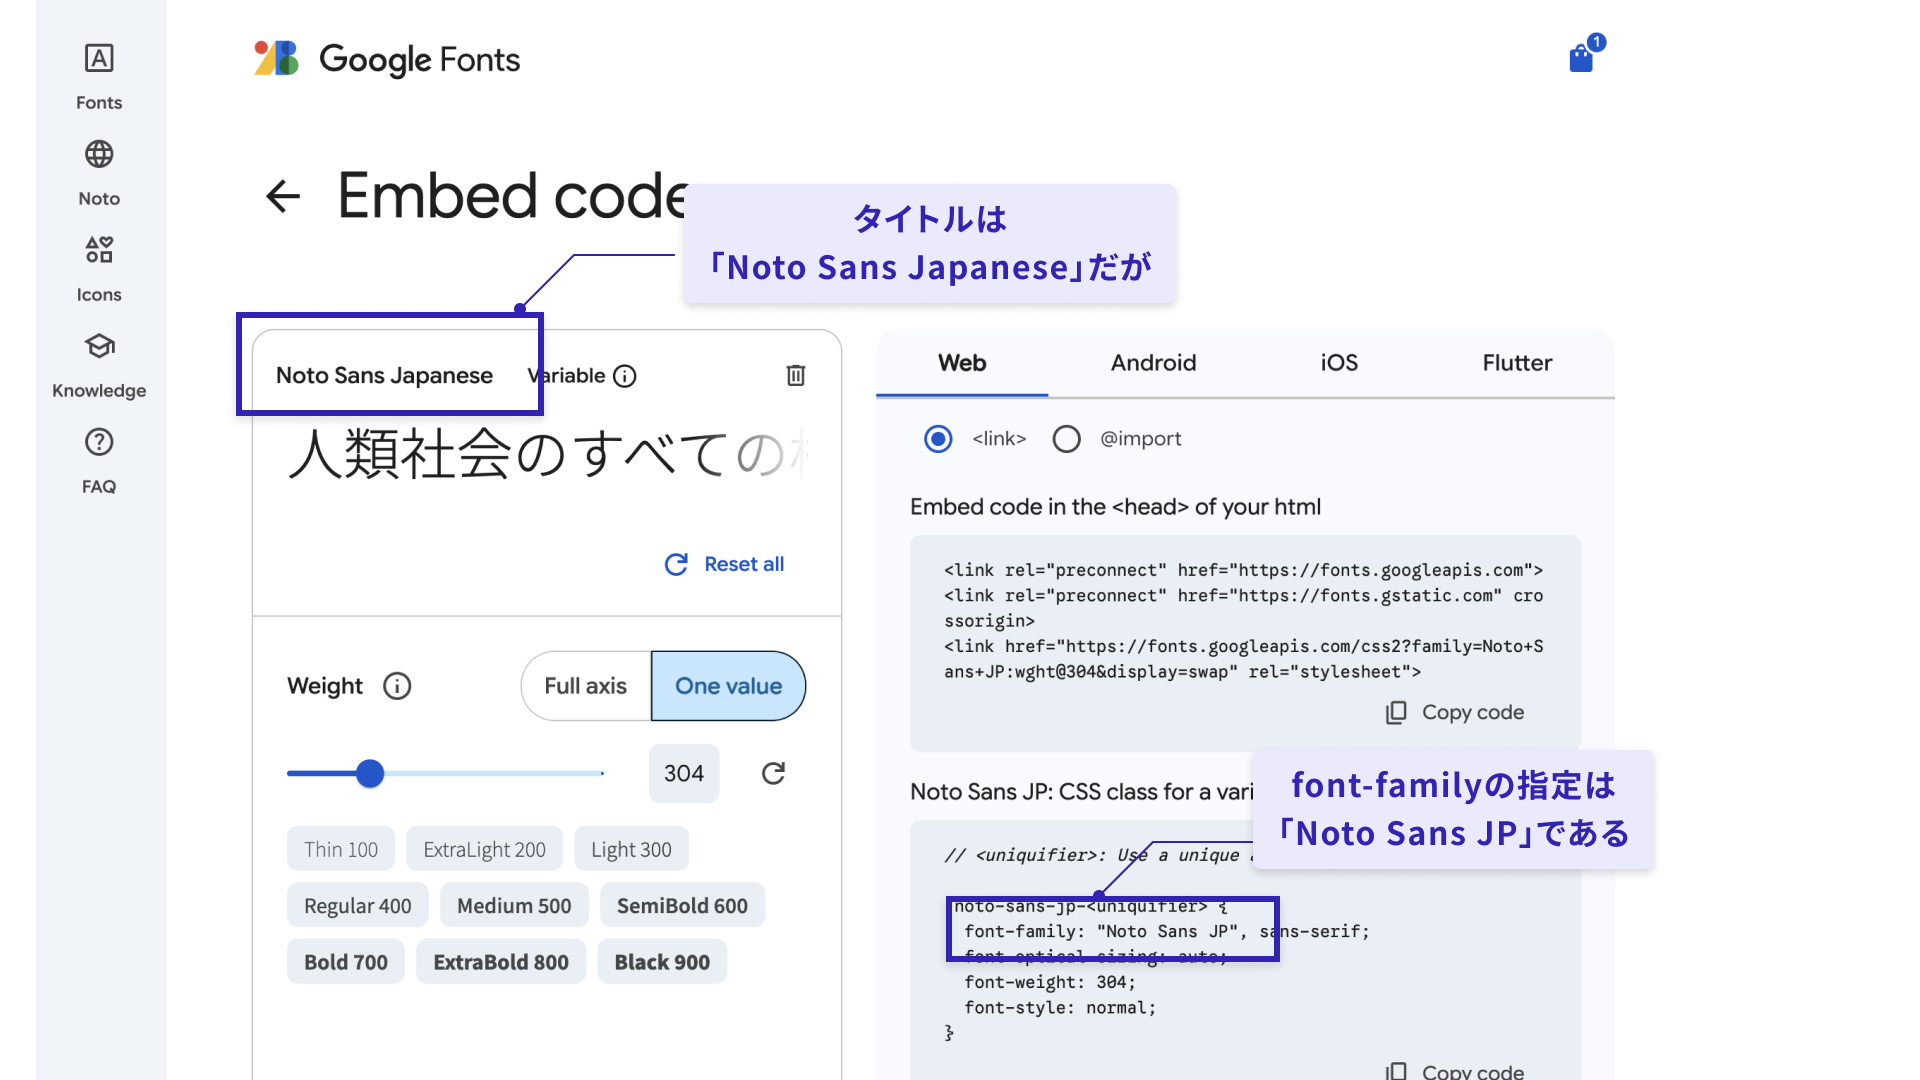The width and height of the screenshot is (1920, 1080).
Task: Choose Full axis weight mode
Action: click(x=586, y=686)
